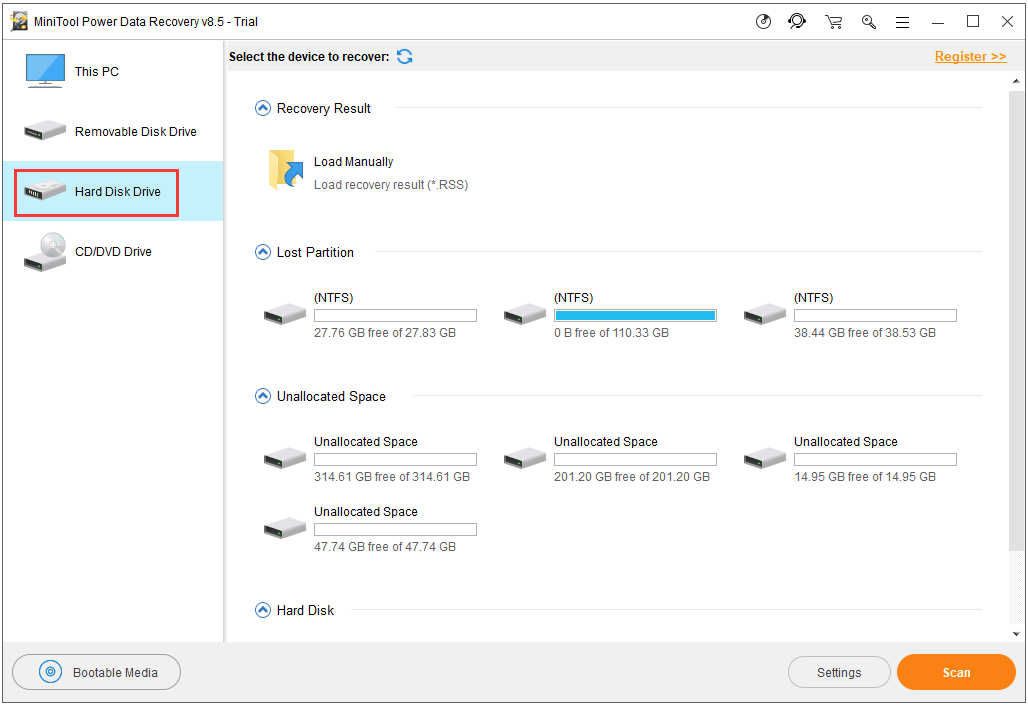Image resolution: width=1028 pixels, height=707 pixels.
Task: Open the hamburger menu
Action: [903, 21]
